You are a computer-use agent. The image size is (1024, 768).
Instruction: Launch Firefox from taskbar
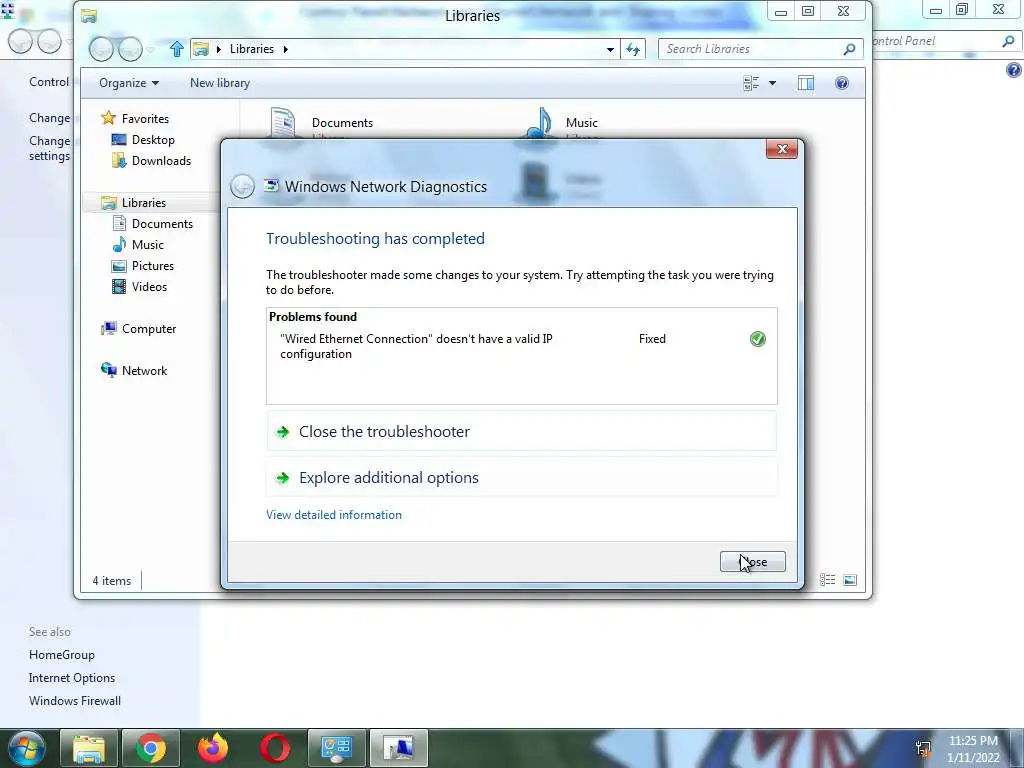[x=213, y=748]
